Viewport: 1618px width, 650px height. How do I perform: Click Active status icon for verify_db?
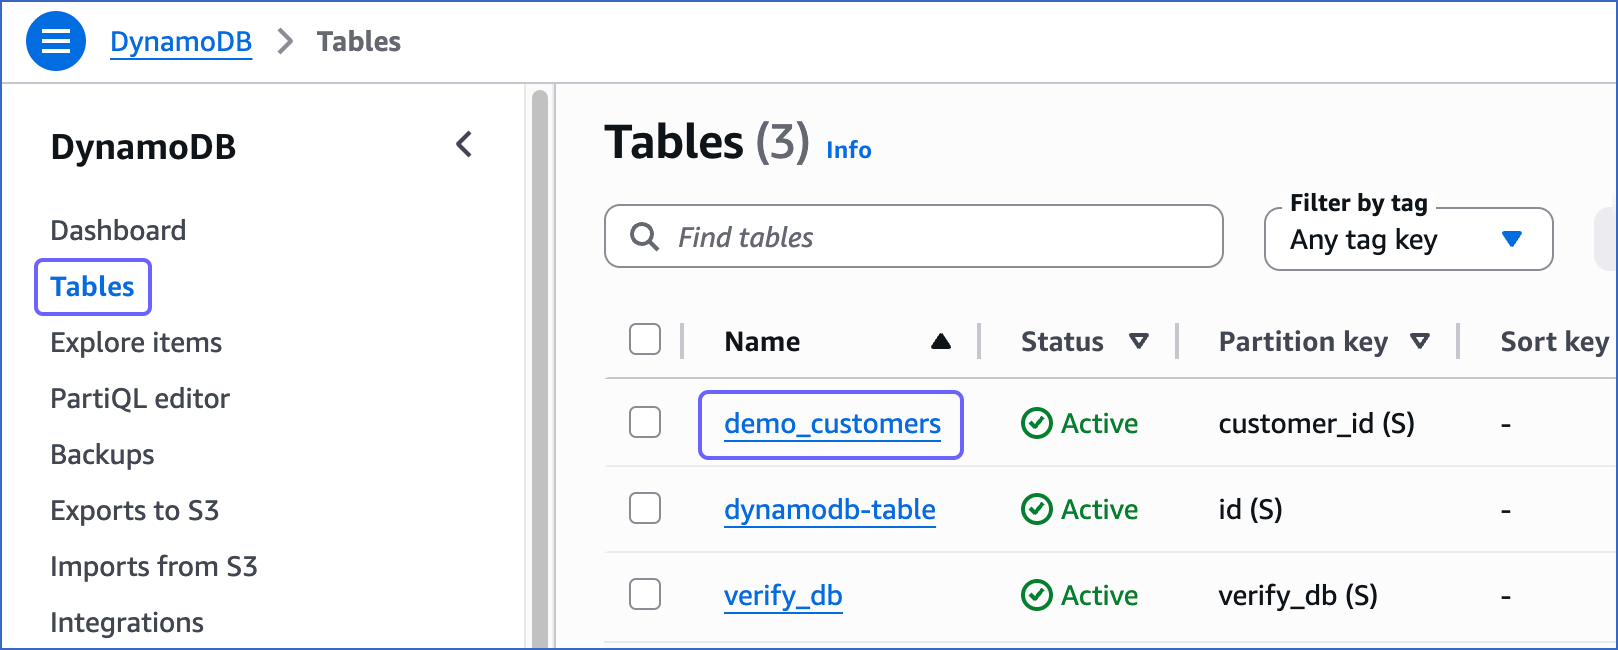coord(1036,596)
